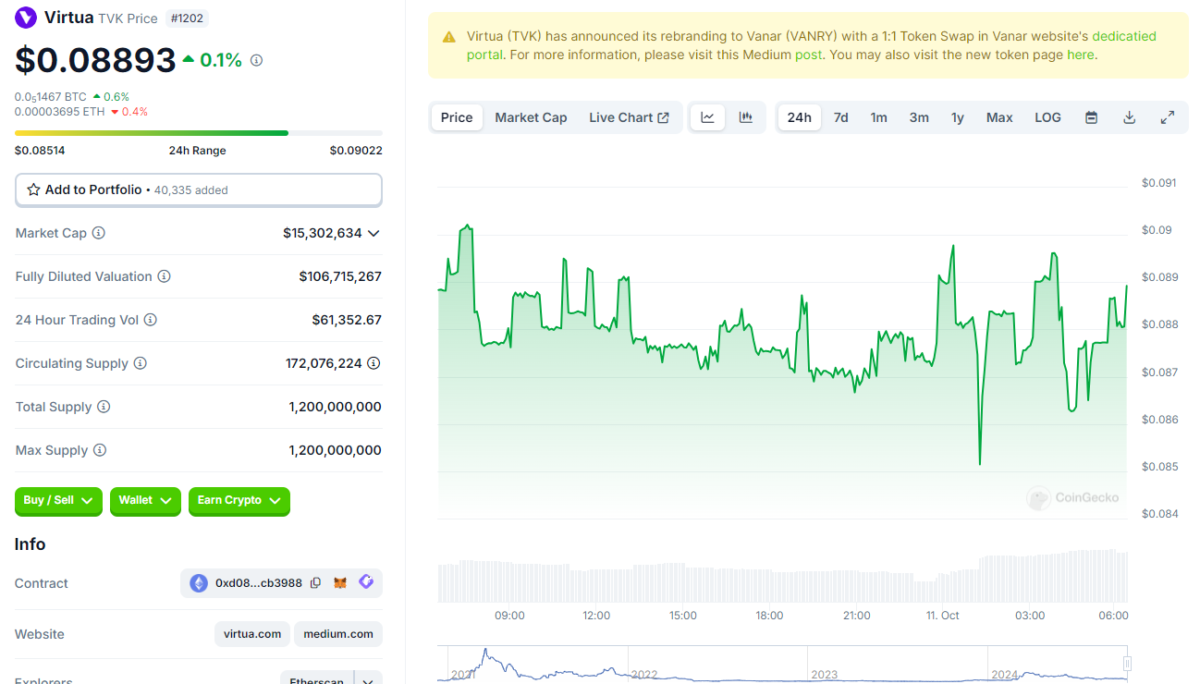Open virtua.com website link
This screenshot has height=684, width=1200.
click(x=253, y=634)
